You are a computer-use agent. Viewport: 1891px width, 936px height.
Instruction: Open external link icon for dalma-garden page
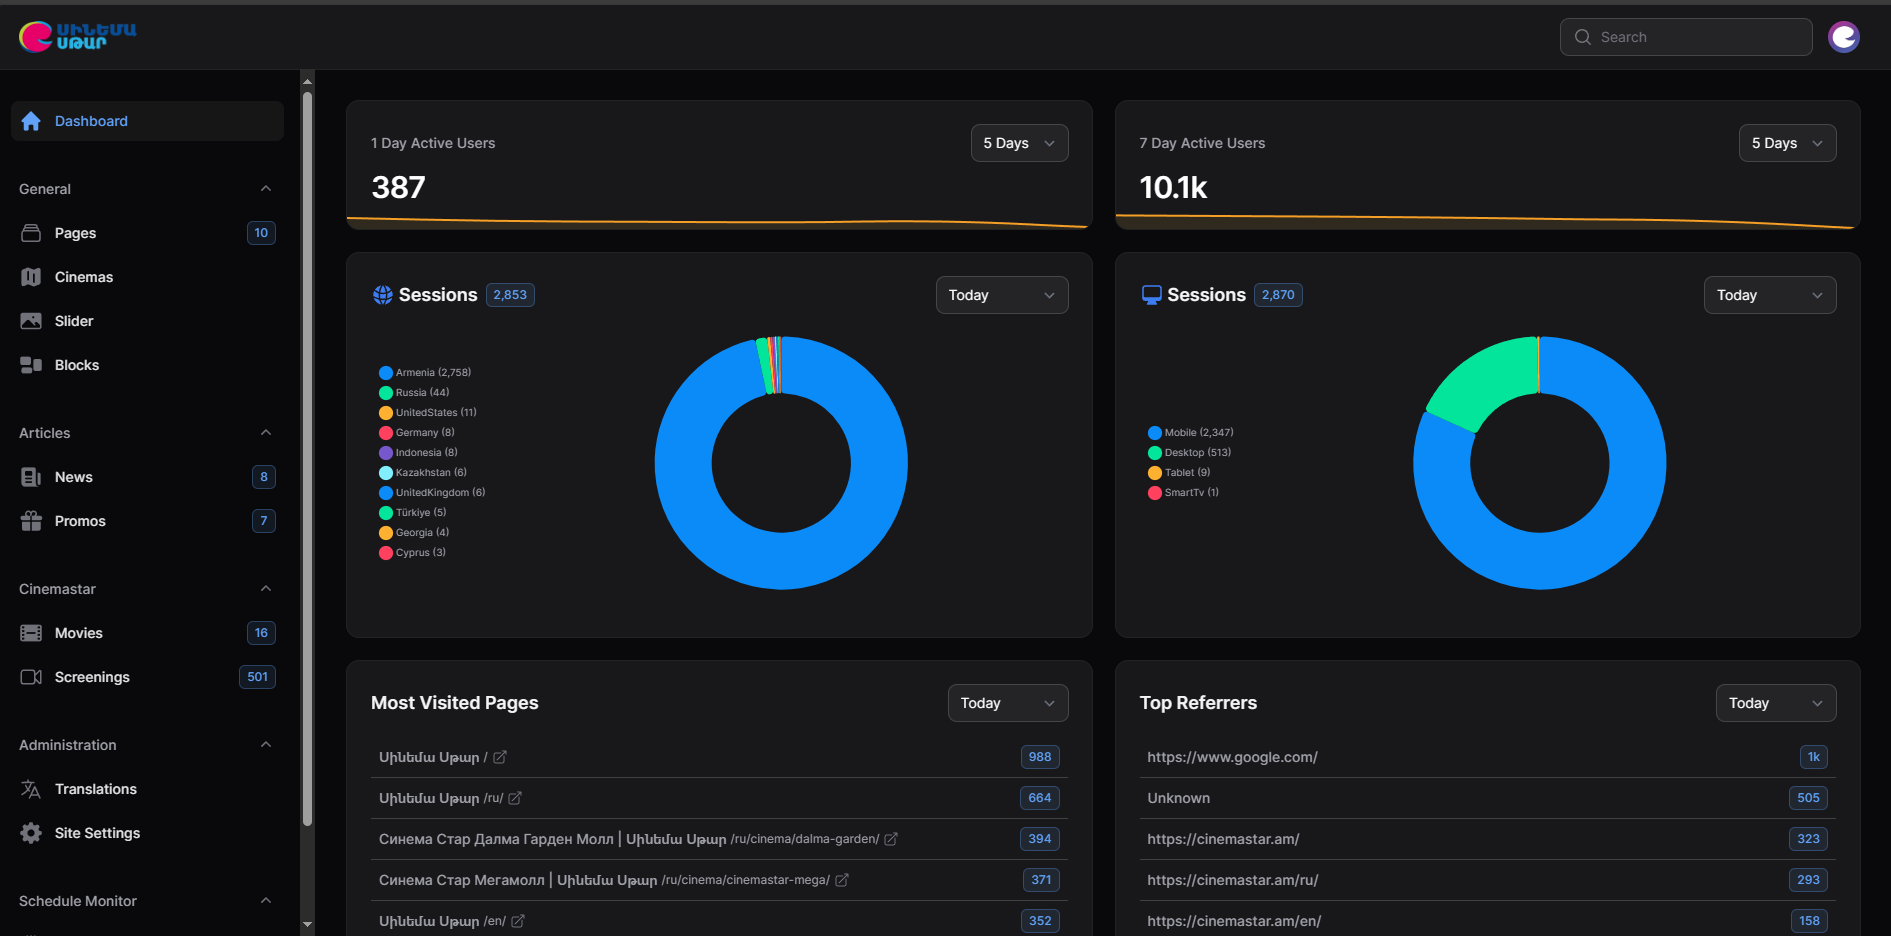[x=891, y=839]
